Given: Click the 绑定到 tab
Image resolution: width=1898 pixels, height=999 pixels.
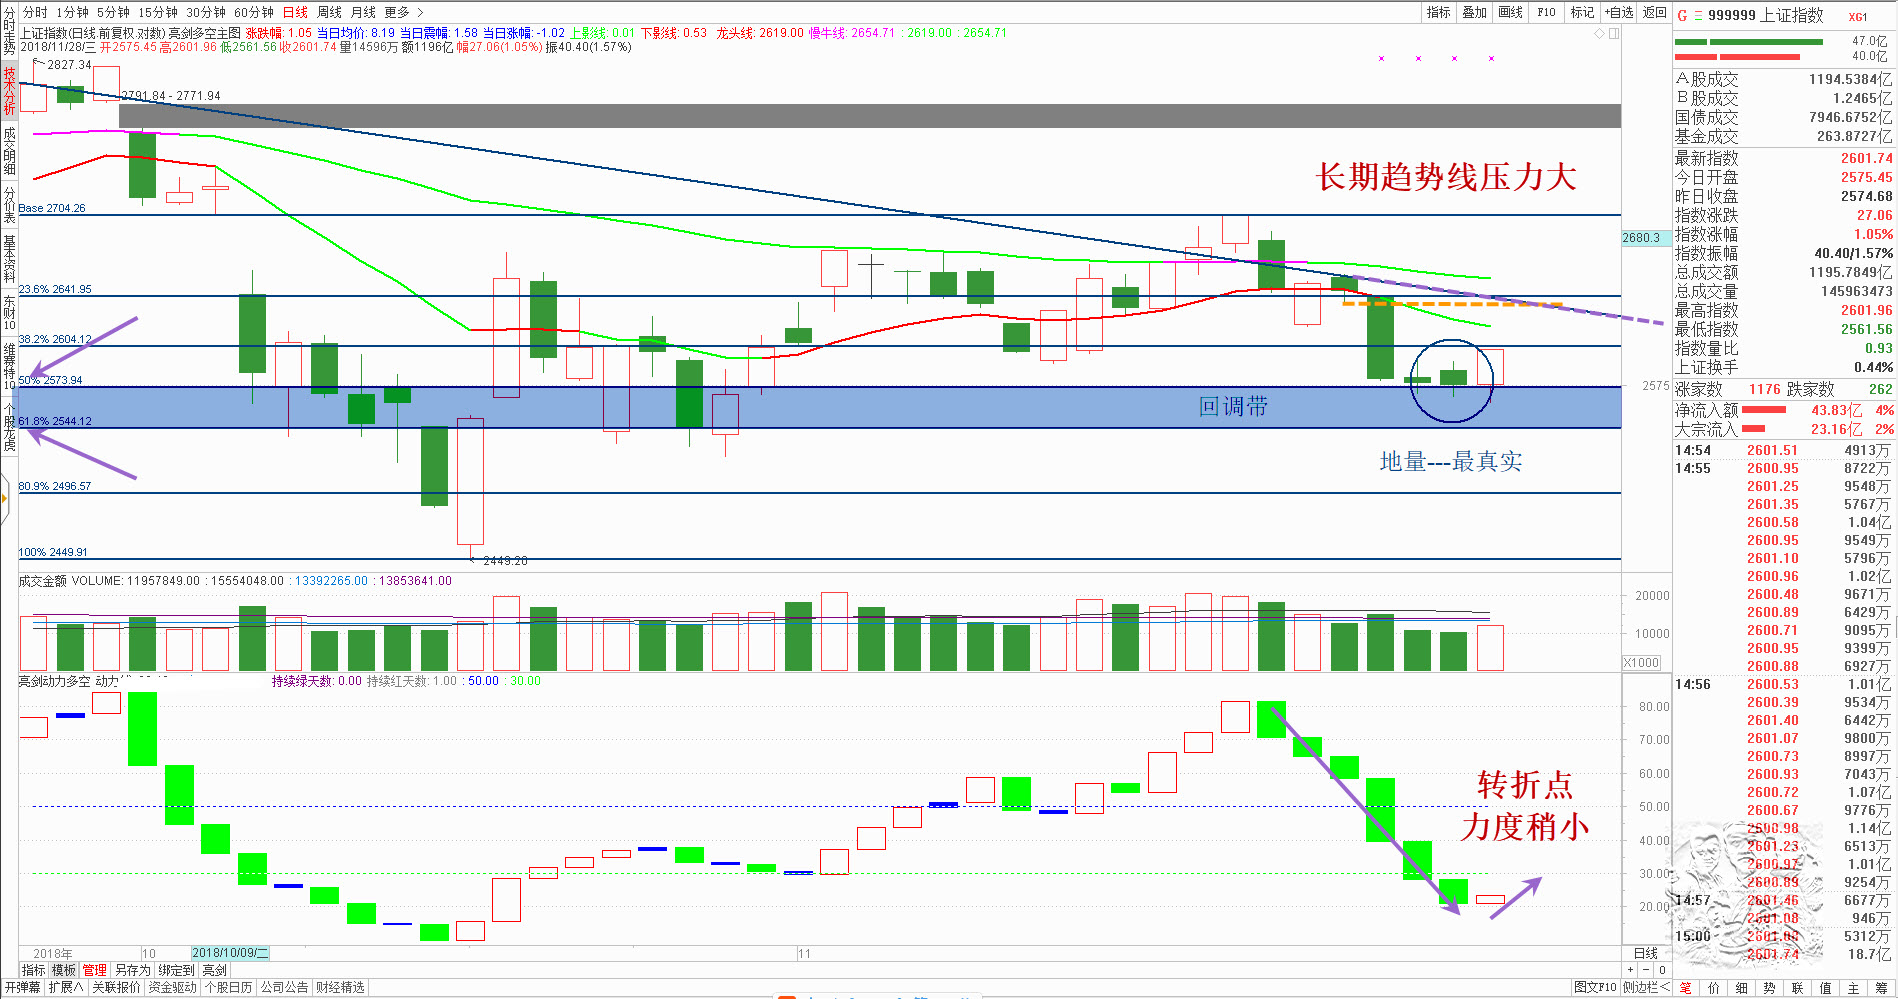Looking at the screenshot, I should point(176,970).
